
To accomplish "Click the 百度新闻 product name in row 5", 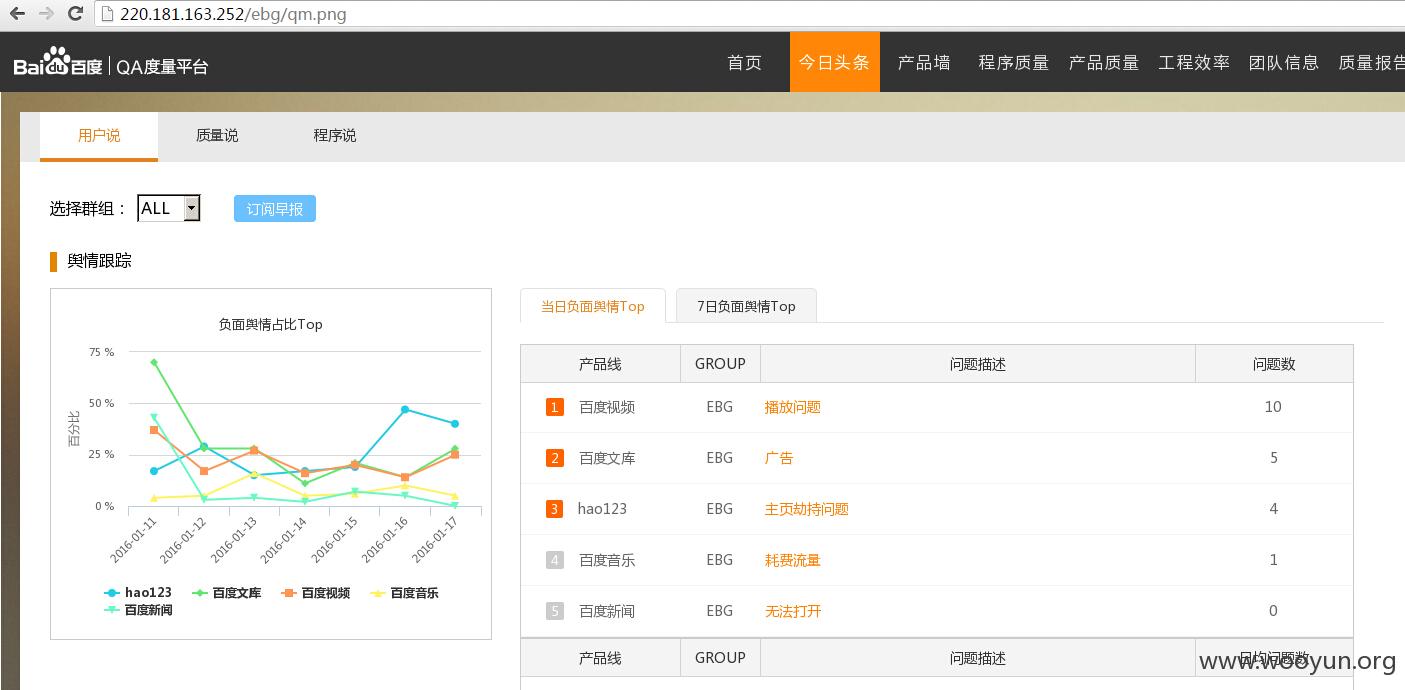I will click(607, 611).
